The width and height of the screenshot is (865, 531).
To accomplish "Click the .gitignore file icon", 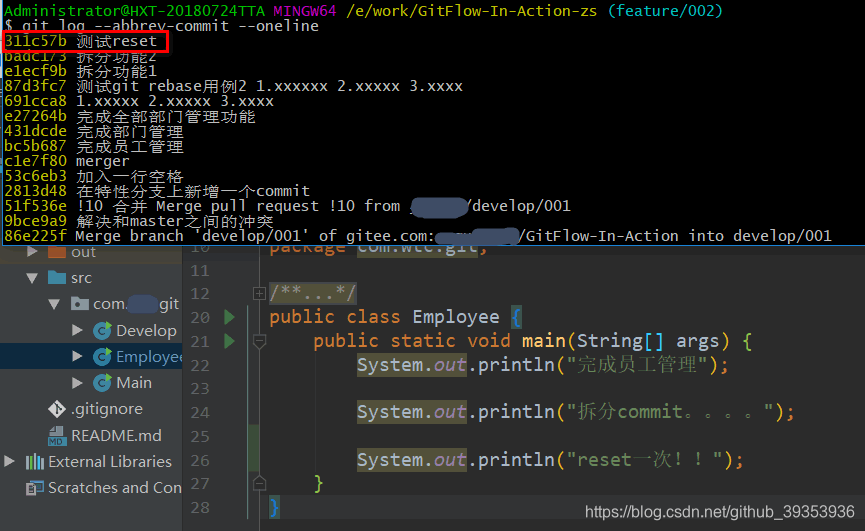I will point(57,409).
